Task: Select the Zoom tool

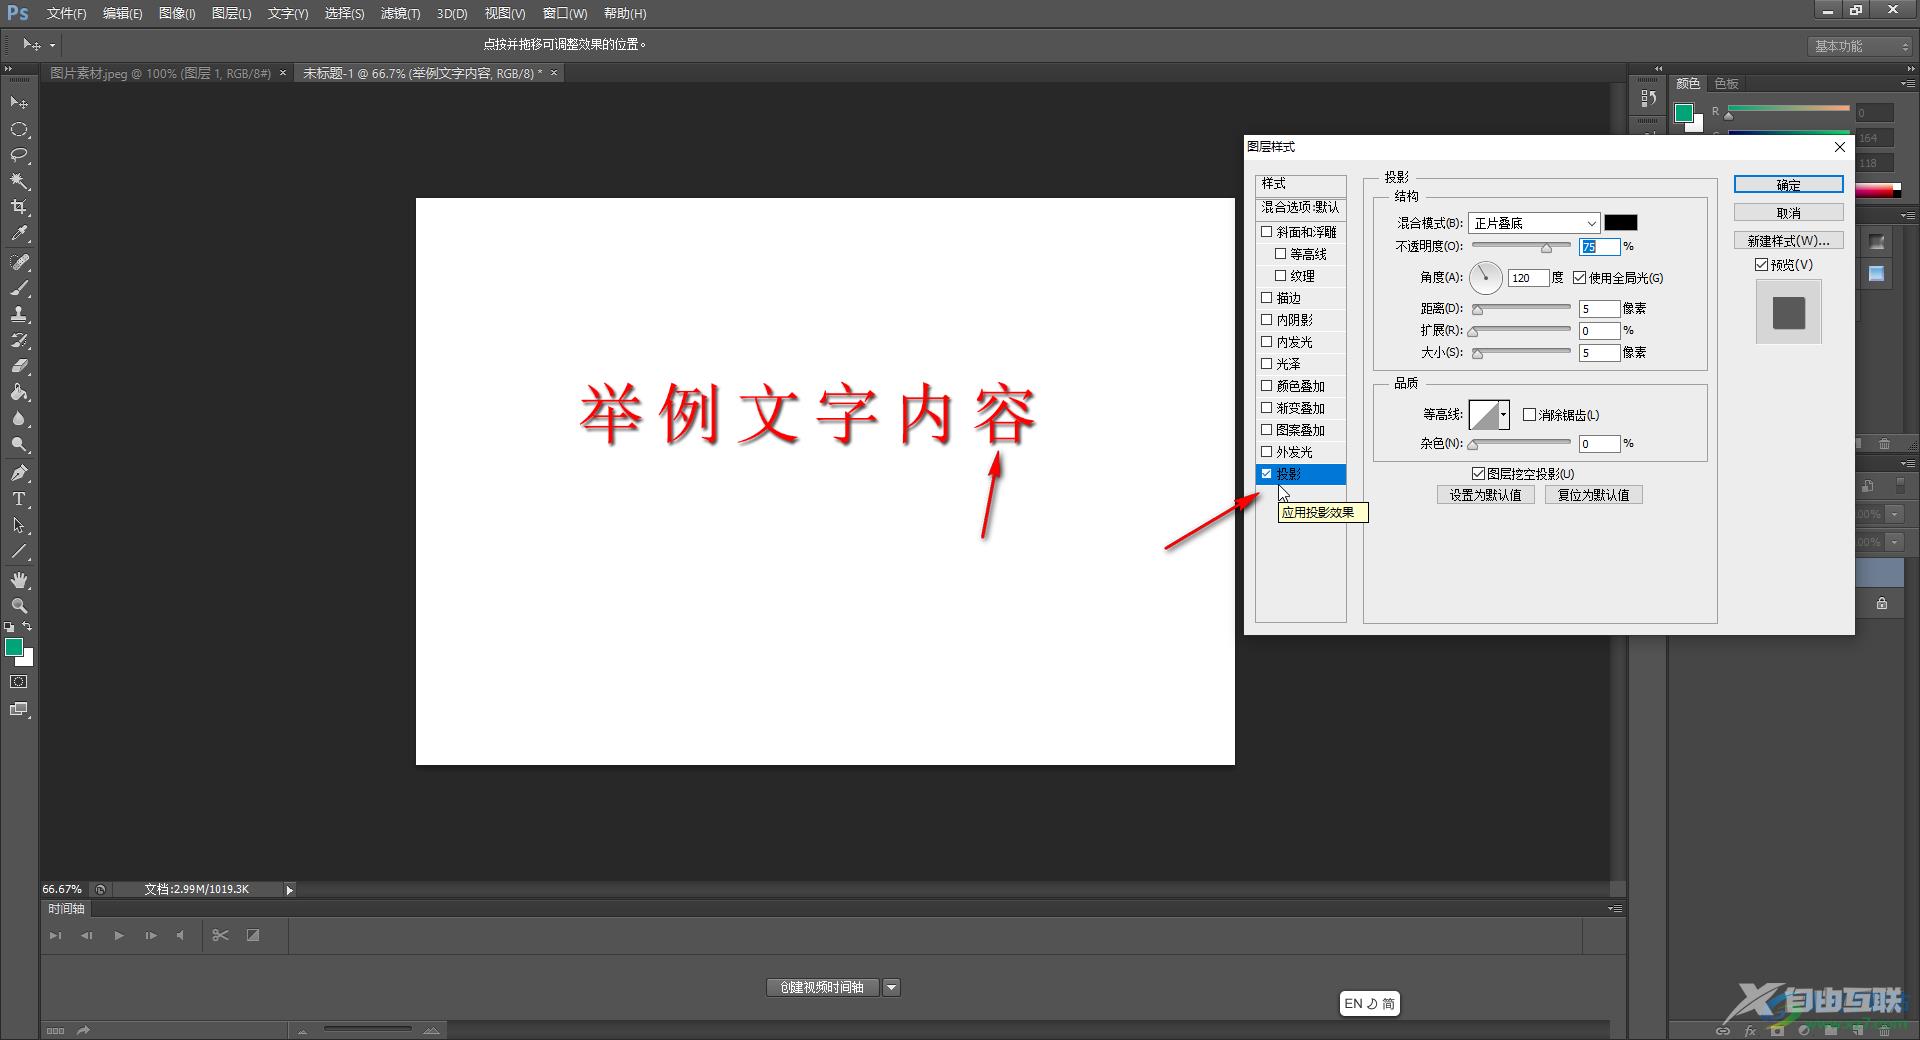Action: pos(19,606)
